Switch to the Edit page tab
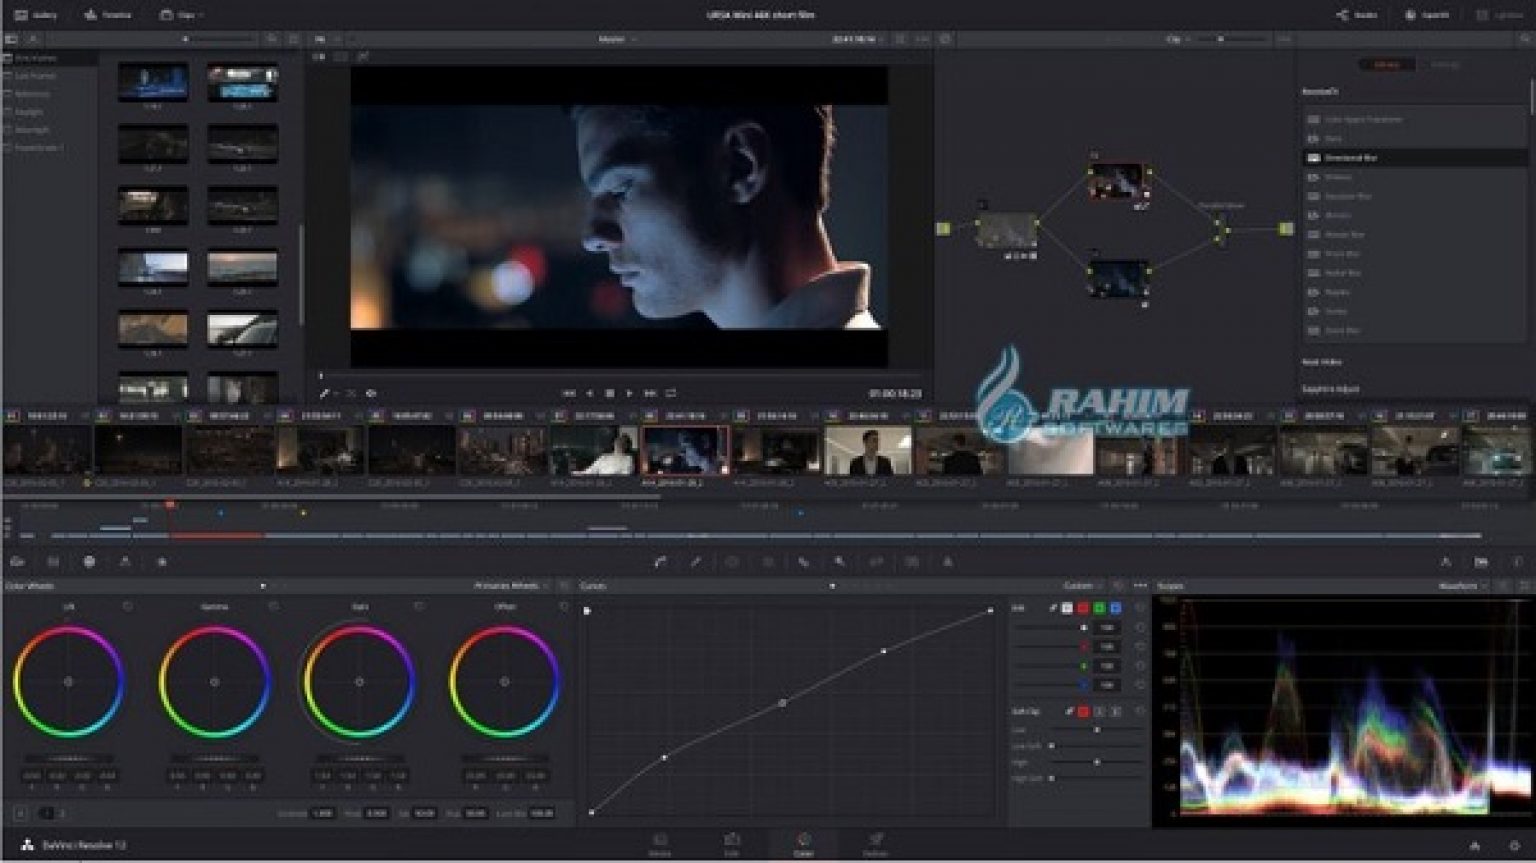This screenshot has width=1536, height=863. pyautogui.click(x=732, y=844)
